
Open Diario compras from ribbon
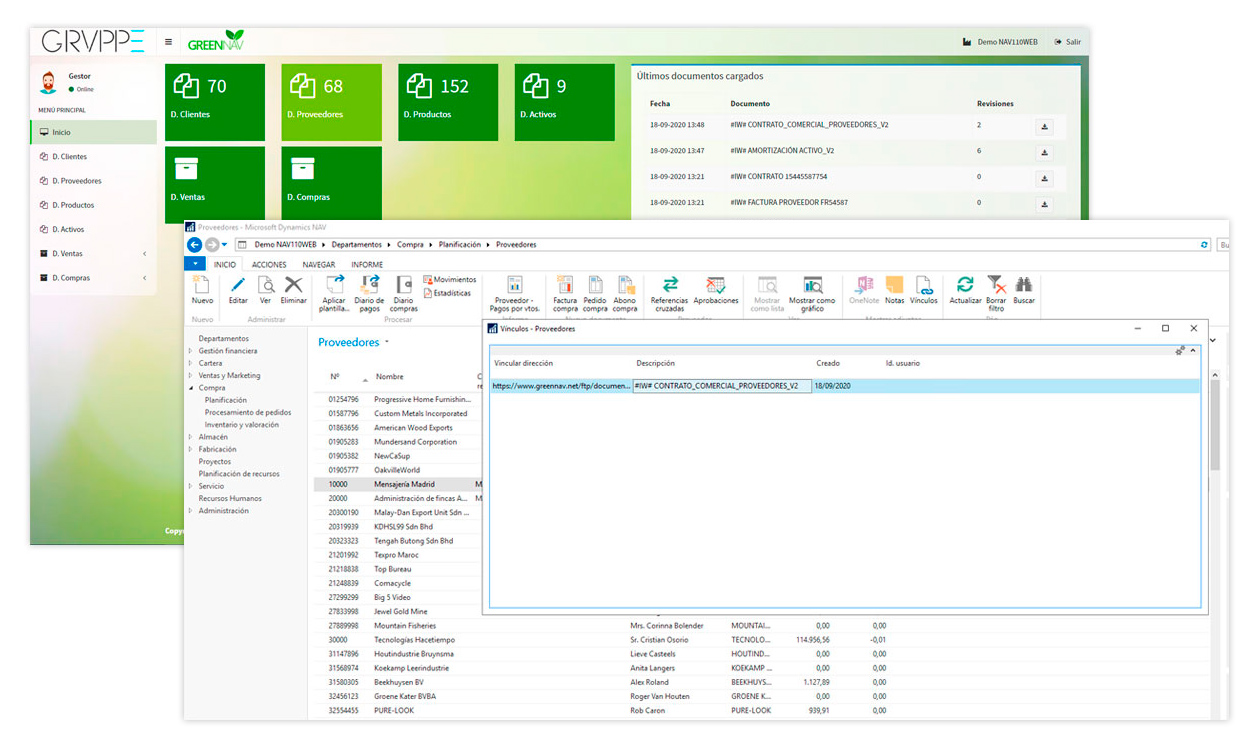pos(403,294)
